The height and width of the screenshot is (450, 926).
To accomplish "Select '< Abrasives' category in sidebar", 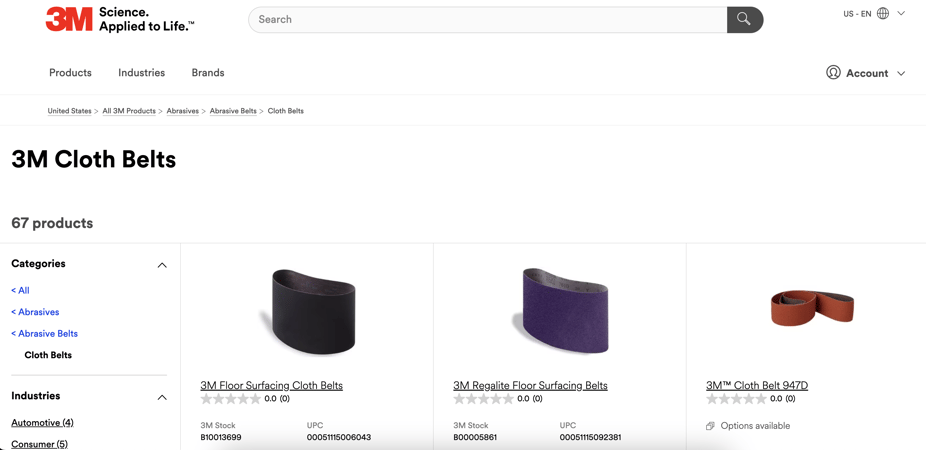I will [35, 312].
